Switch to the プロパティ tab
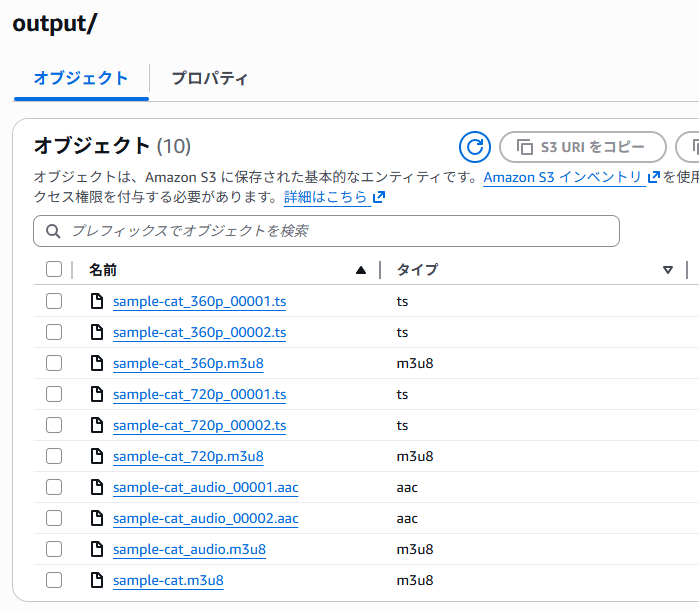Screen dimensions: 699x610 point(209,78)
